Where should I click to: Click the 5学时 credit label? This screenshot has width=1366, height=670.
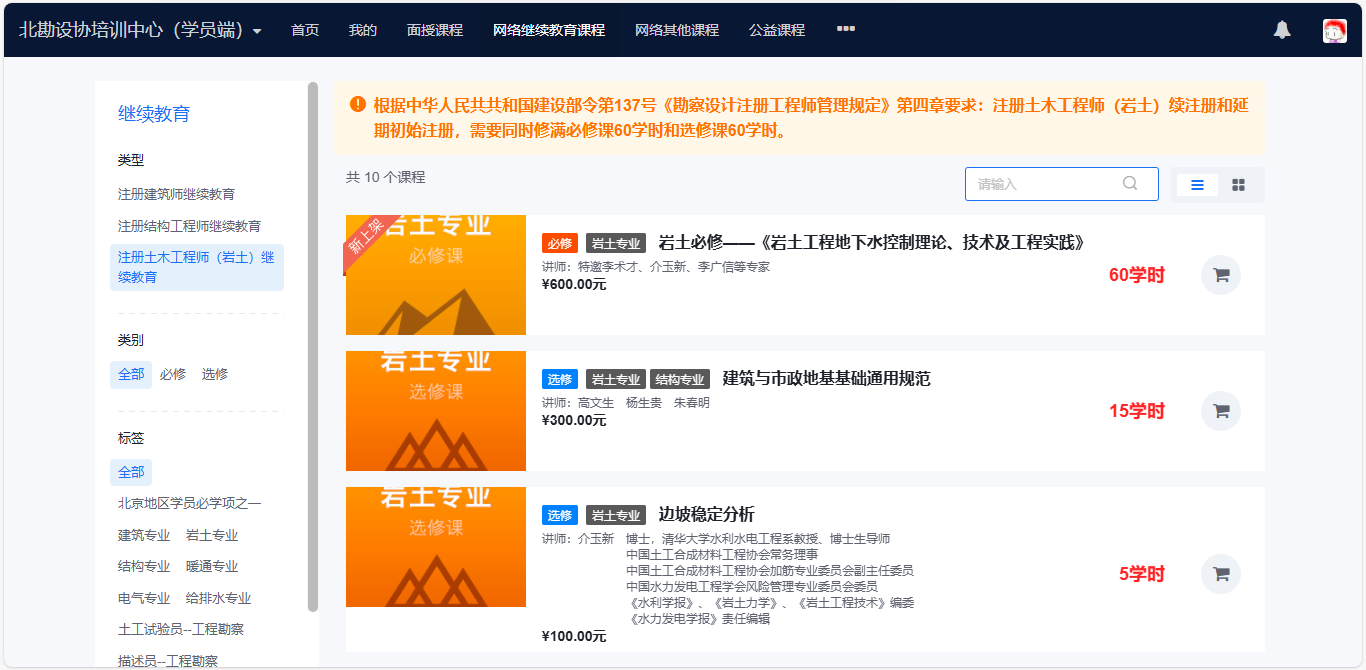[1142, 574]
